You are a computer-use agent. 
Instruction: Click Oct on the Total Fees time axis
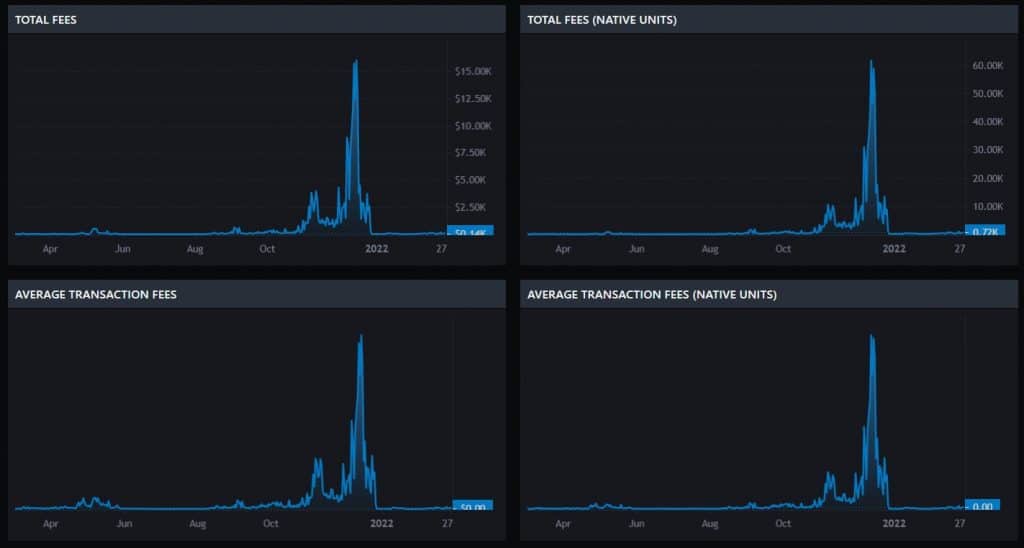pos(267,249)
